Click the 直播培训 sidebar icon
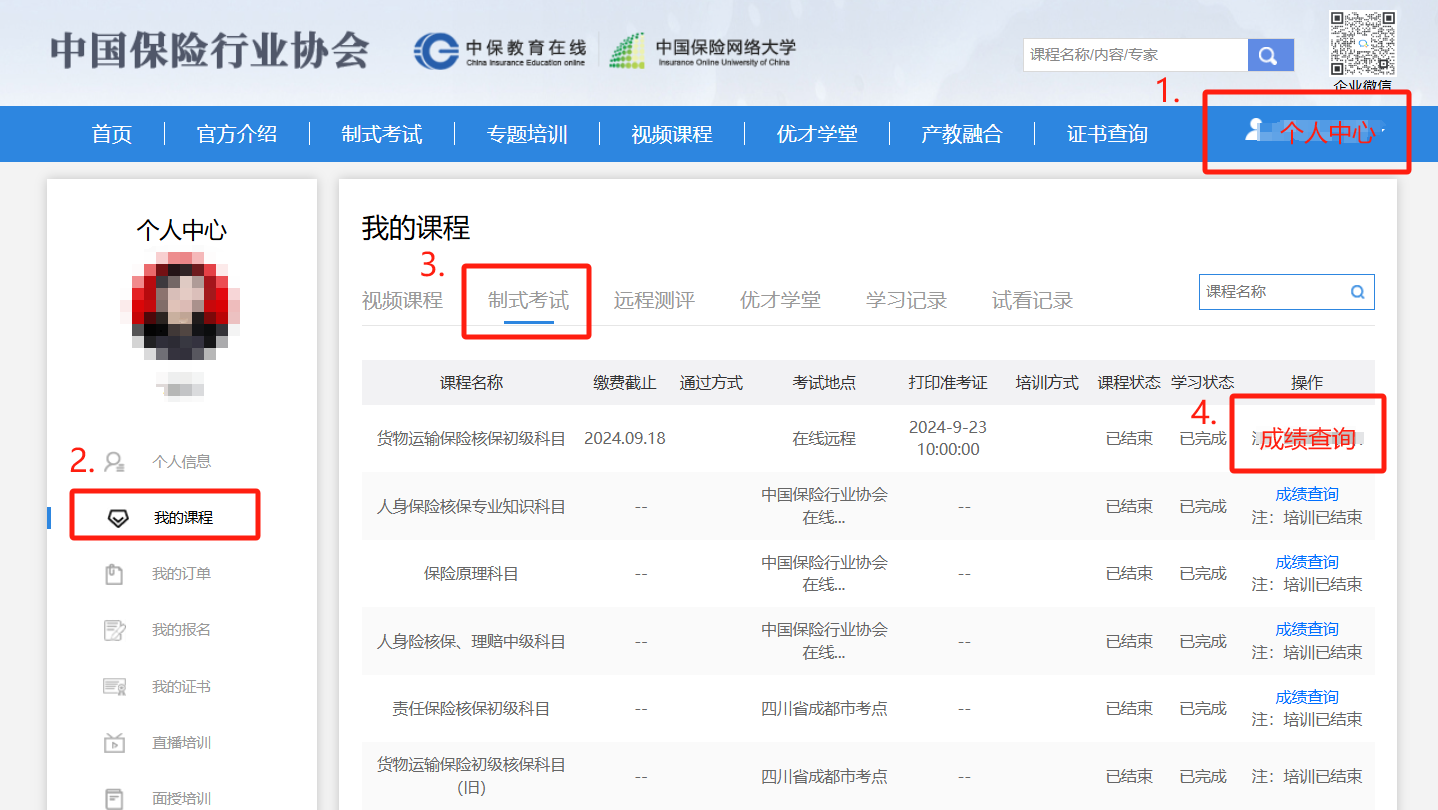 (x=115, y=743)
